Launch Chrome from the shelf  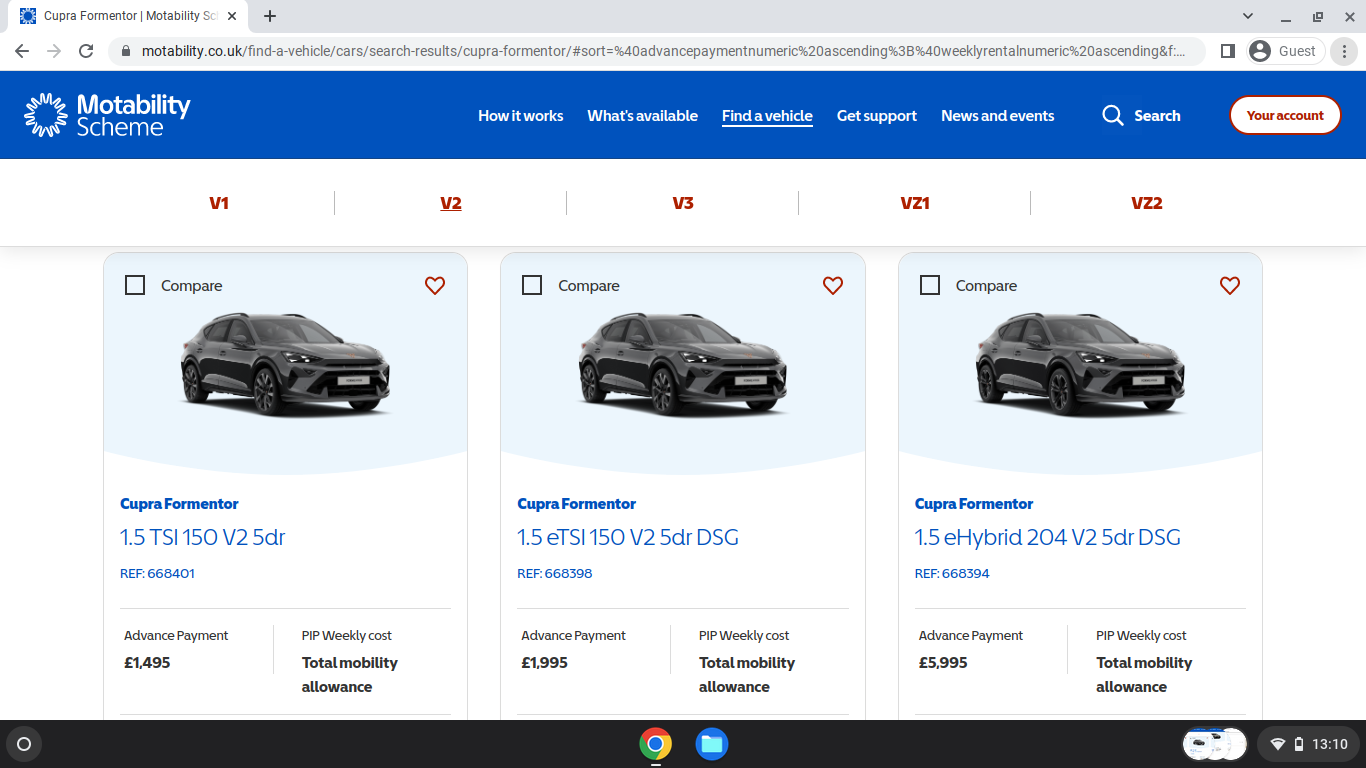[656, 744]
